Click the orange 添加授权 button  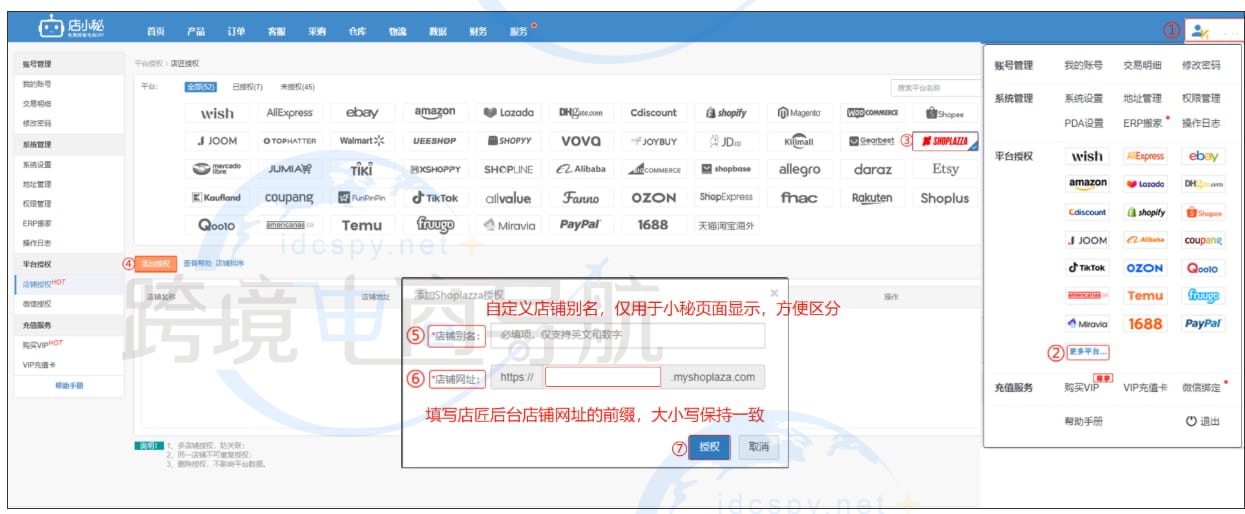[155, 264]
